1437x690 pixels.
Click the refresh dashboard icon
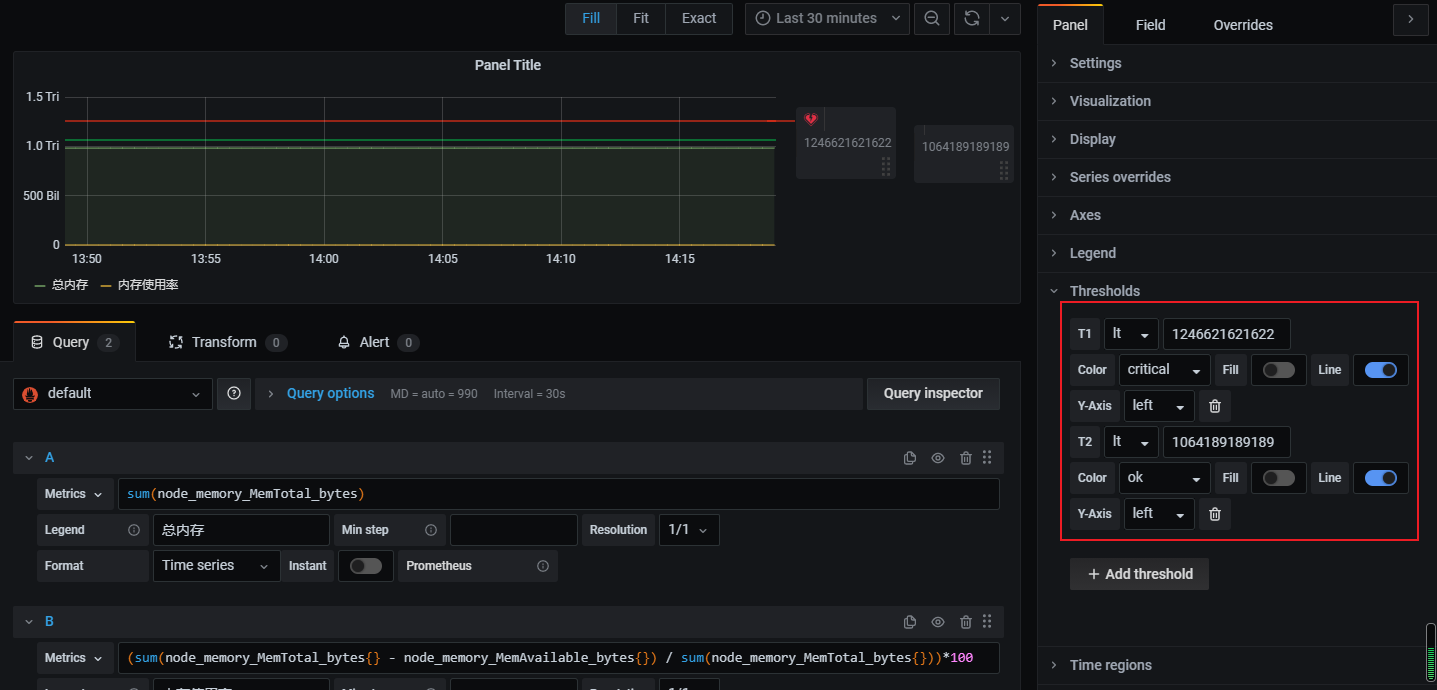971,18
